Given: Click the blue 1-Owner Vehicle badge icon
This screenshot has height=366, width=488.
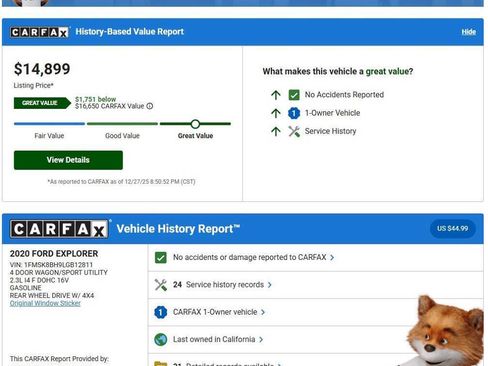Looking at the screenshot, I should [x=294, y=113].
